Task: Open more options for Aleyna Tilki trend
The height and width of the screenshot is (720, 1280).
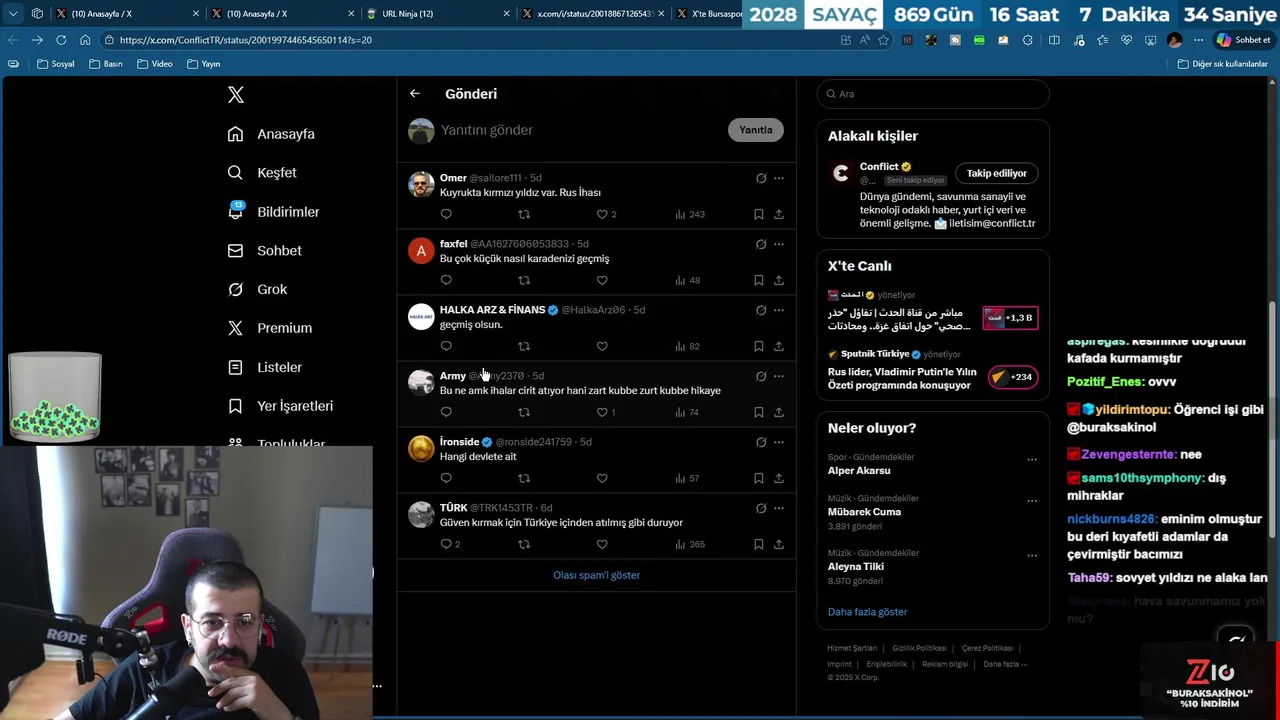Action: pyautogui.click(x=1032, y=556)
